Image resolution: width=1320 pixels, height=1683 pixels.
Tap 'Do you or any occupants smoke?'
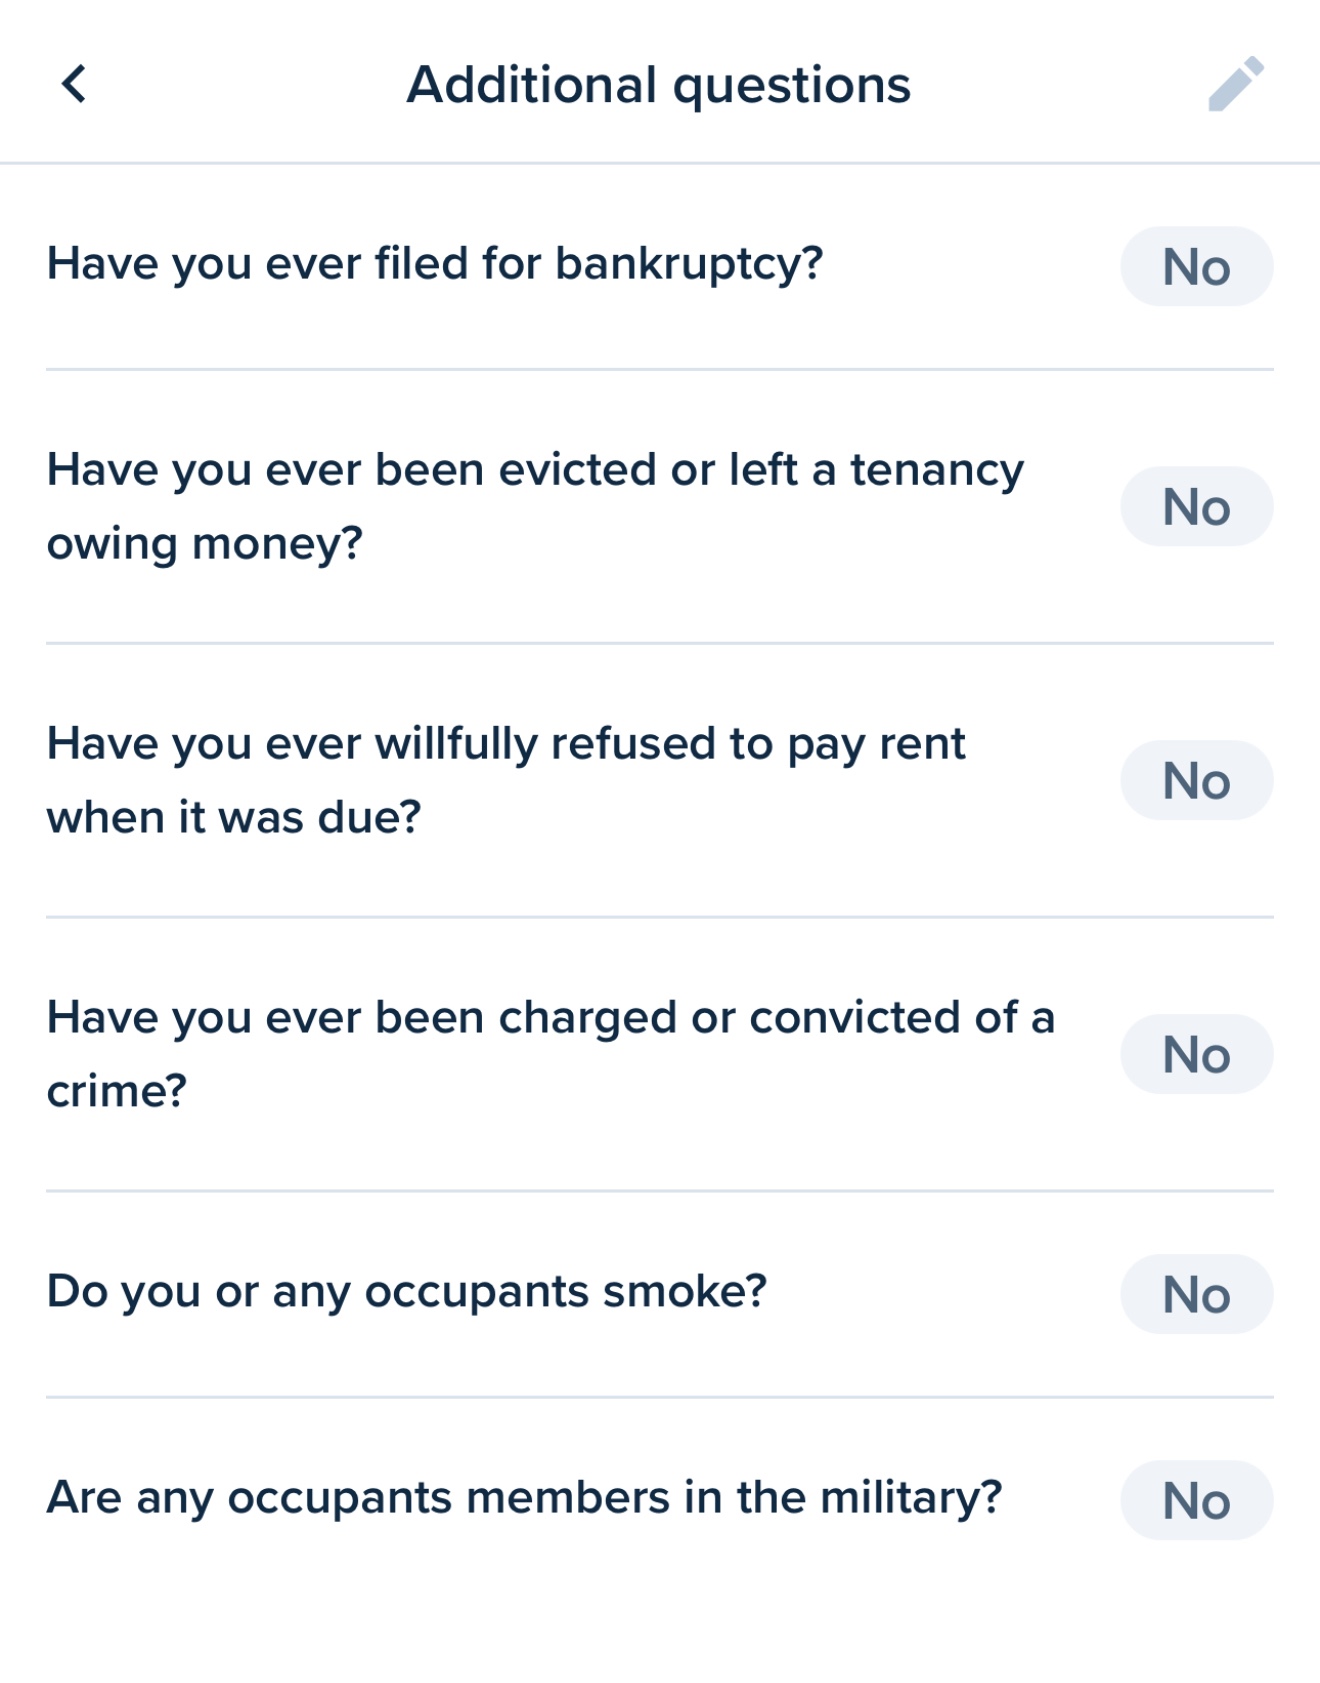click(407, 1292)
